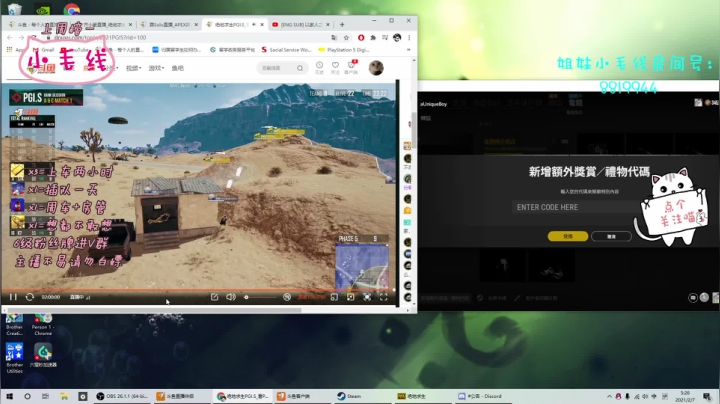The width and height of the screenshot is (720, 404).
Task: Click the aUniqueBoy username in PUBG window
Action: pyautogui.click(x=433, y=104)
